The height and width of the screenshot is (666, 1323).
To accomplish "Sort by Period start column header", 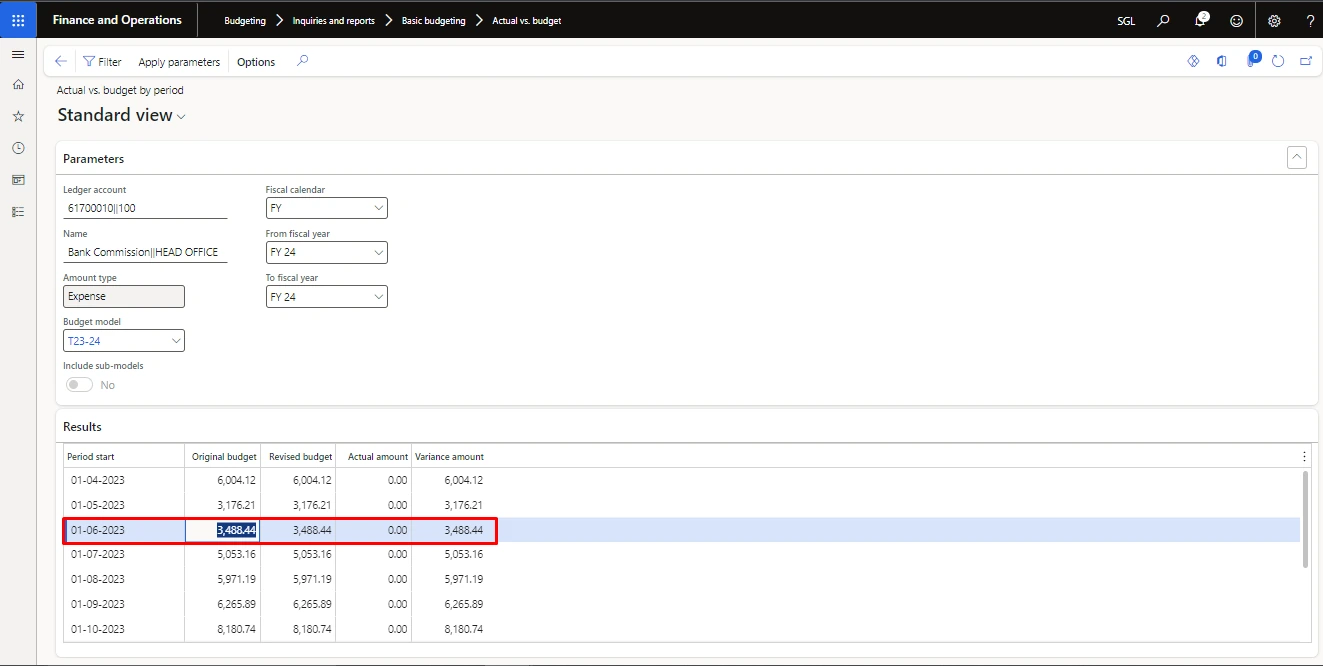I will point(124,456).
